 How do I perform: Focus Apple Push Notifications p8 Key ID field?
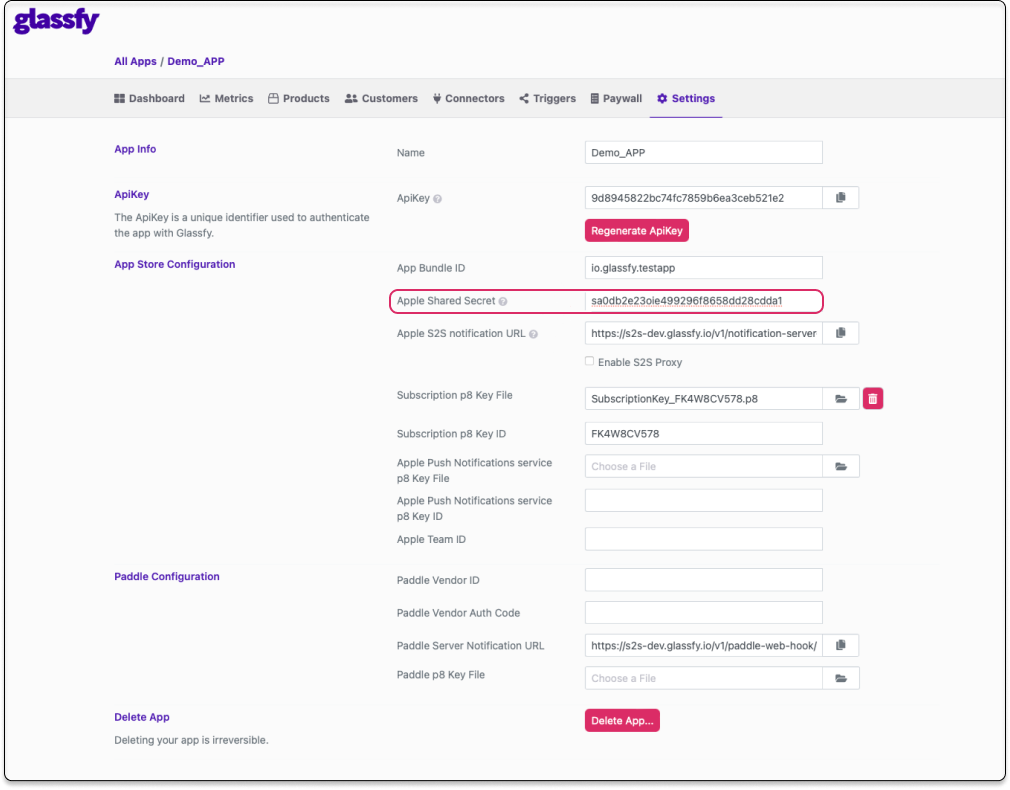[703, 501]
